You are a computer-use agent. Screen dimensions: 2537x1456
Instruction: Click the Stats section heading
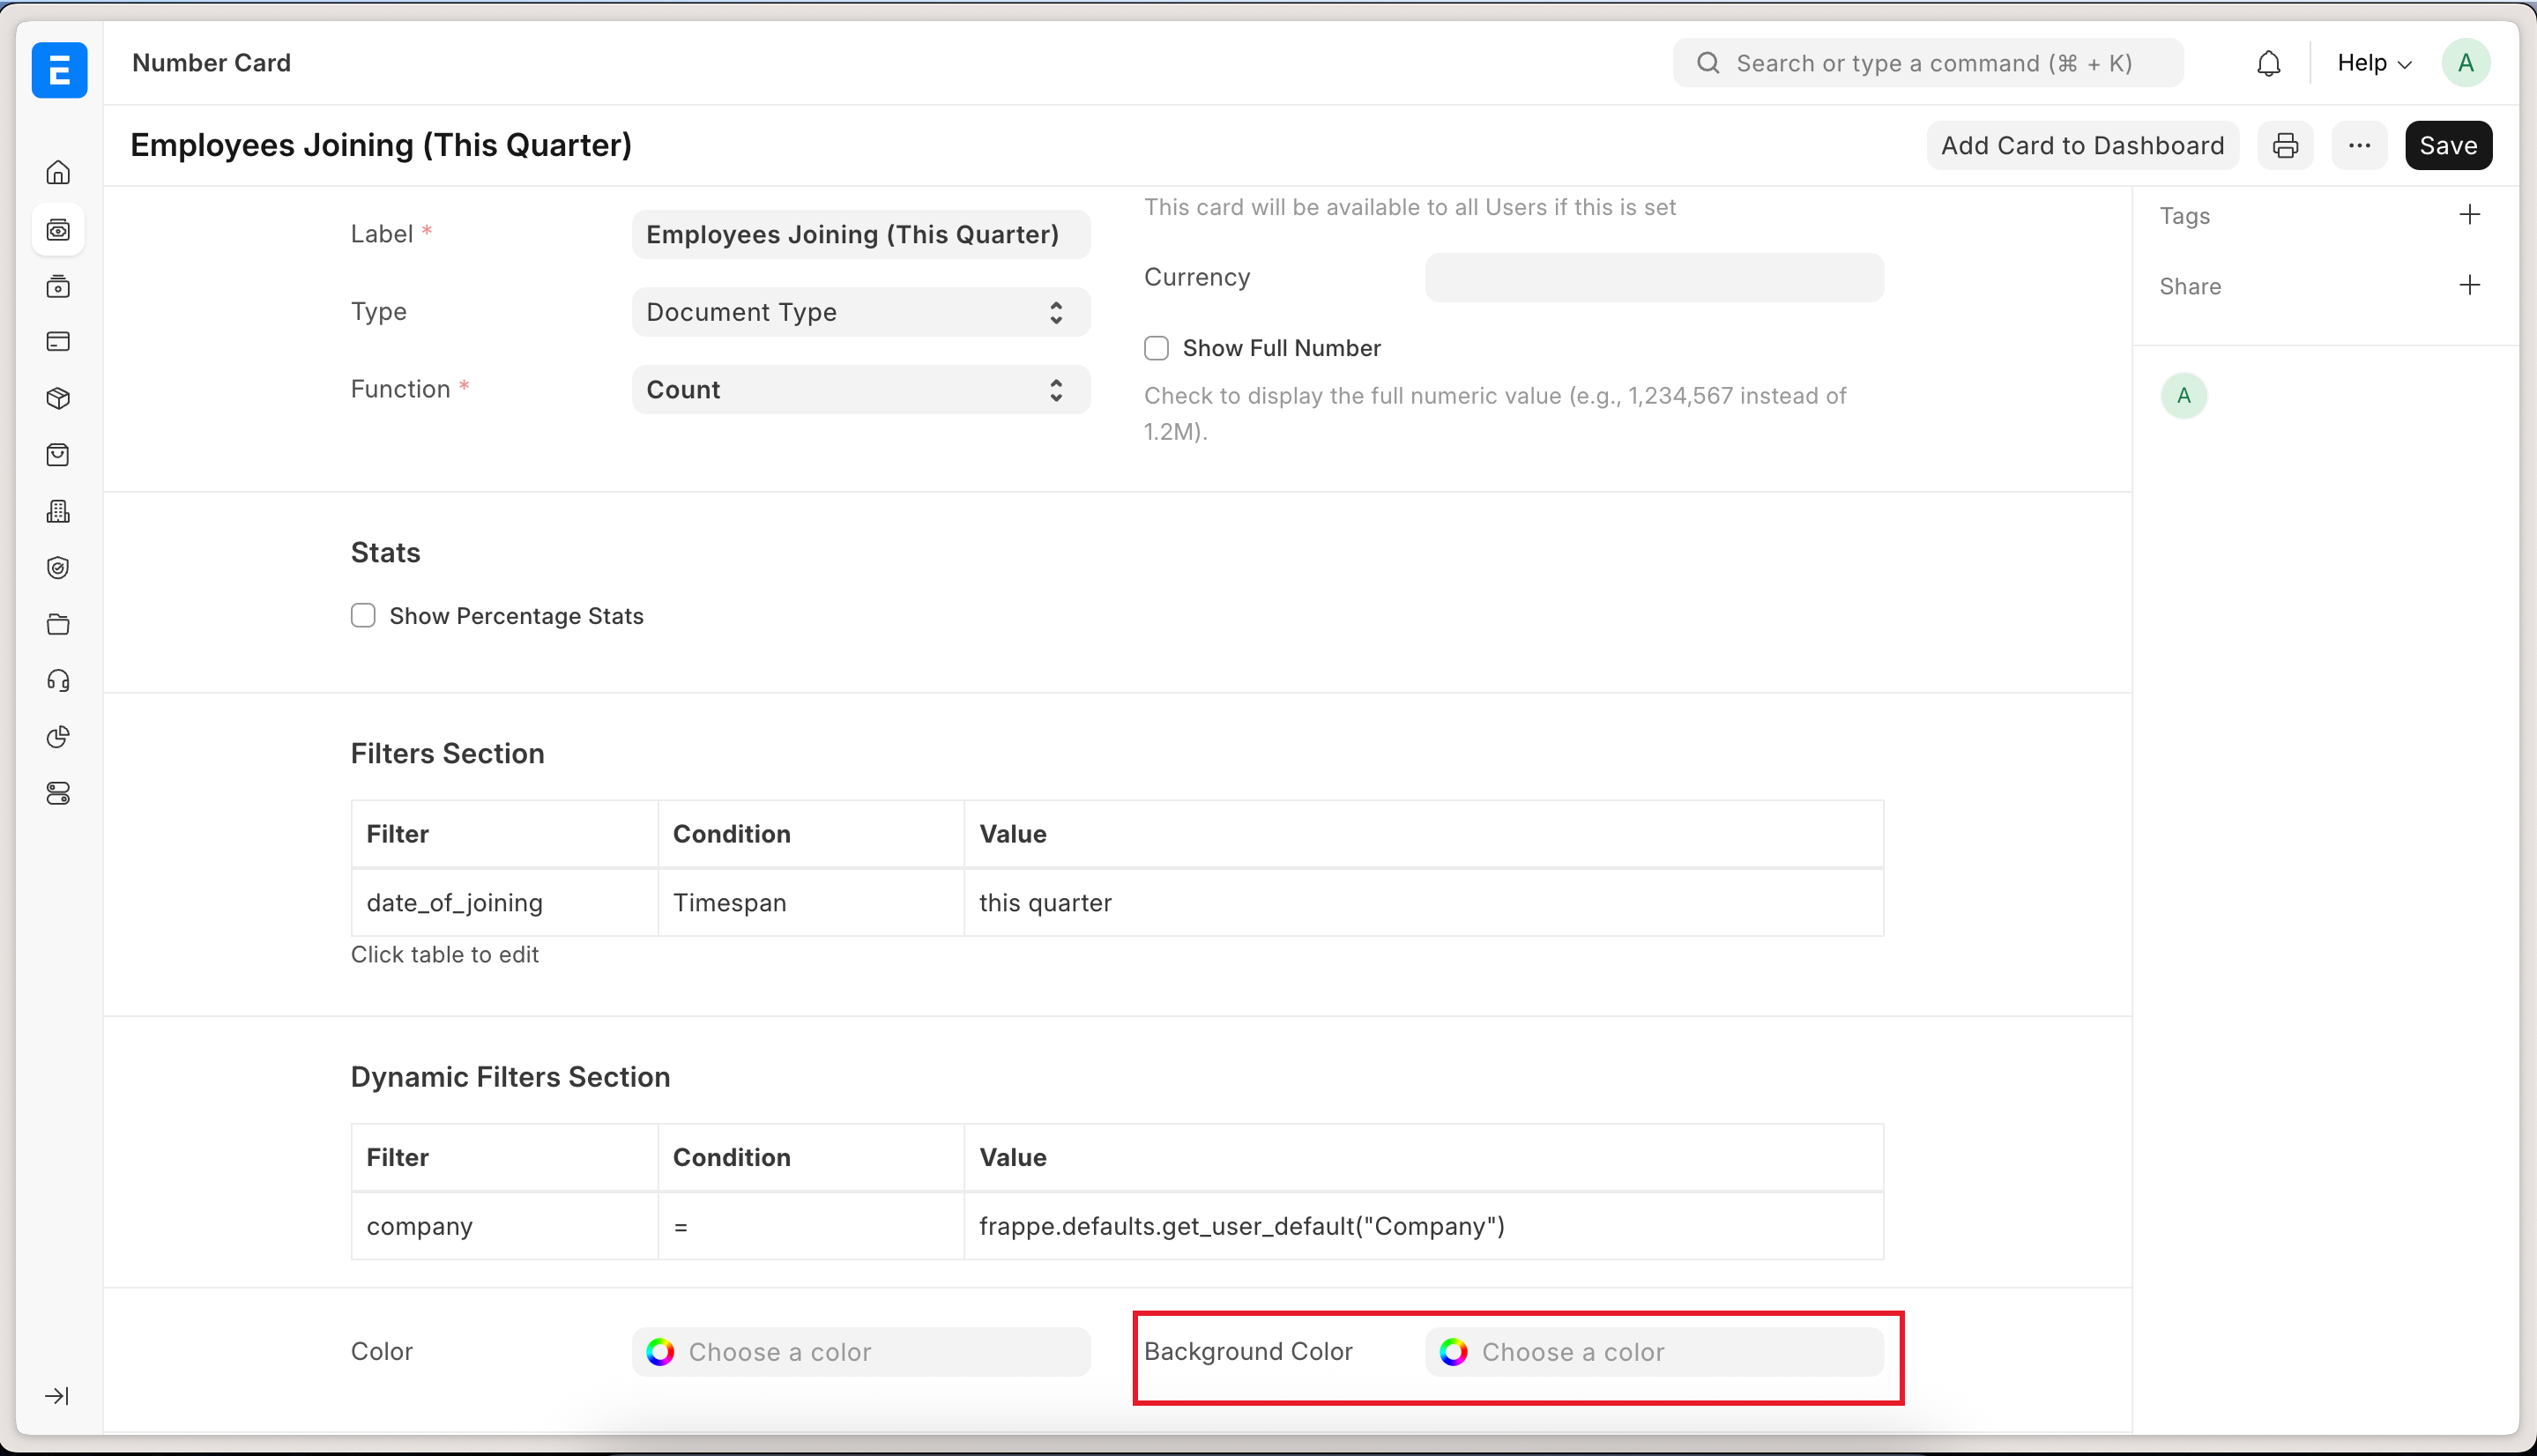tap(385, 553)
